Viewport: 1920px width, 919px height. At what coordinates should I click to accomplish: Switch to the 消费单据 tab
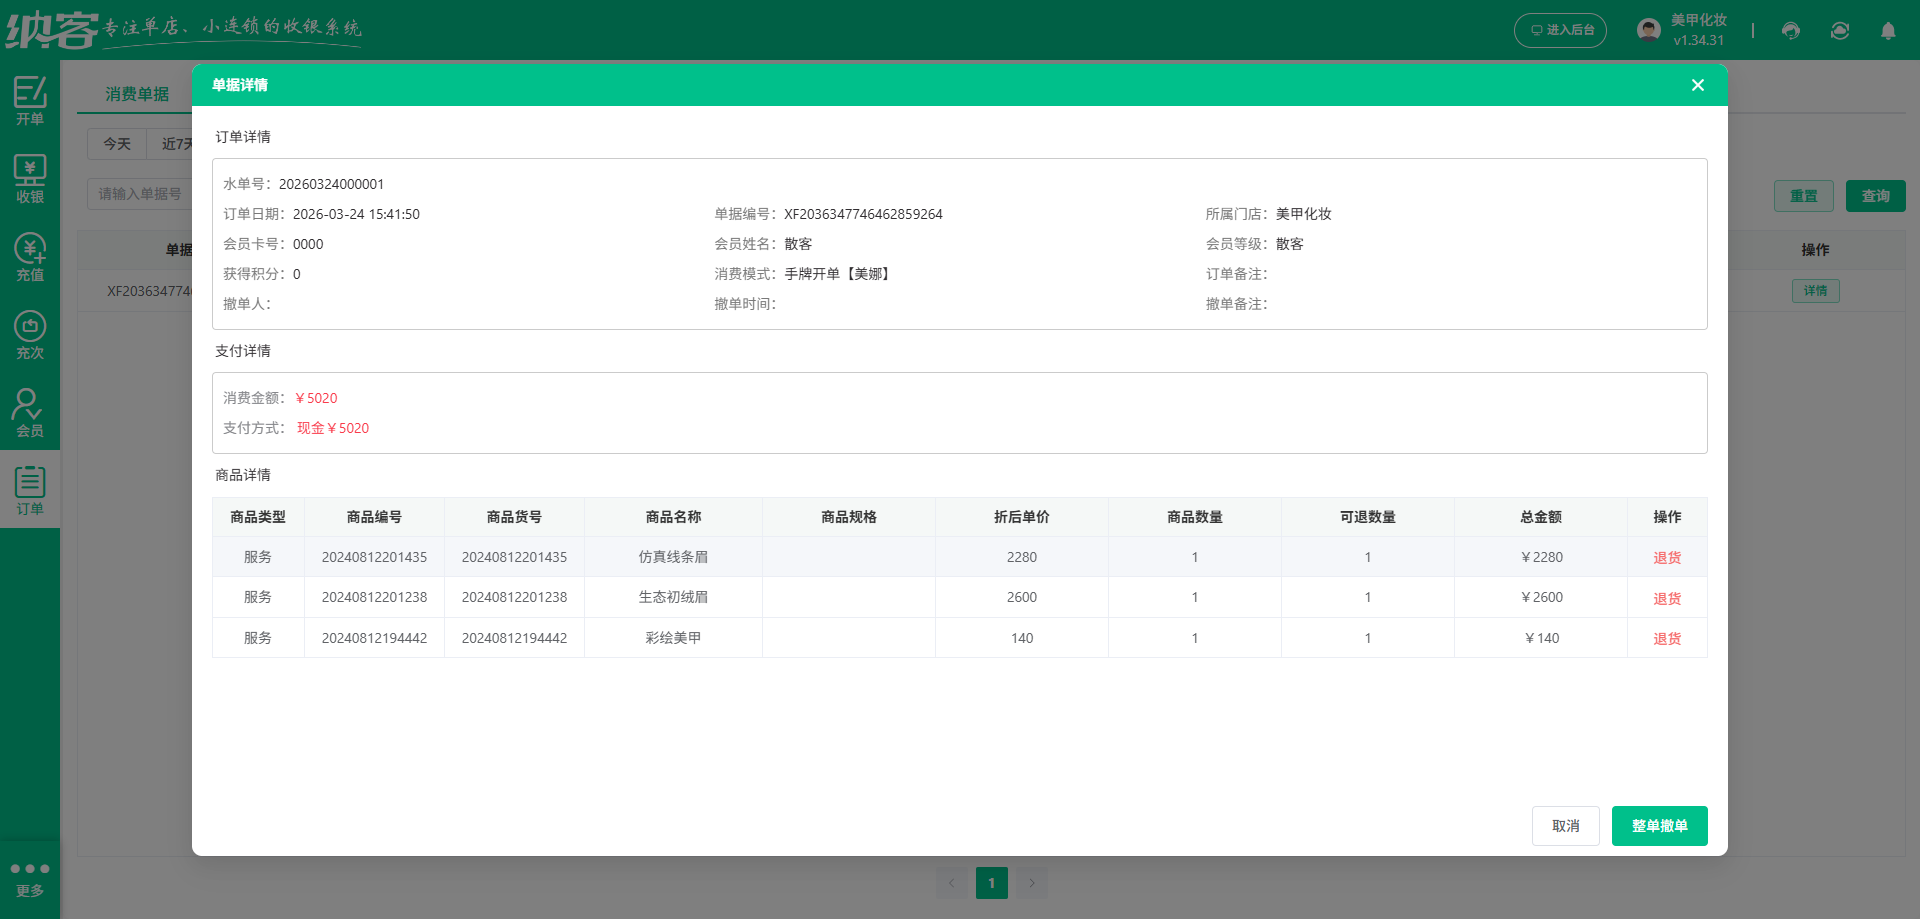pyautogui.click(x=137, y=94)
